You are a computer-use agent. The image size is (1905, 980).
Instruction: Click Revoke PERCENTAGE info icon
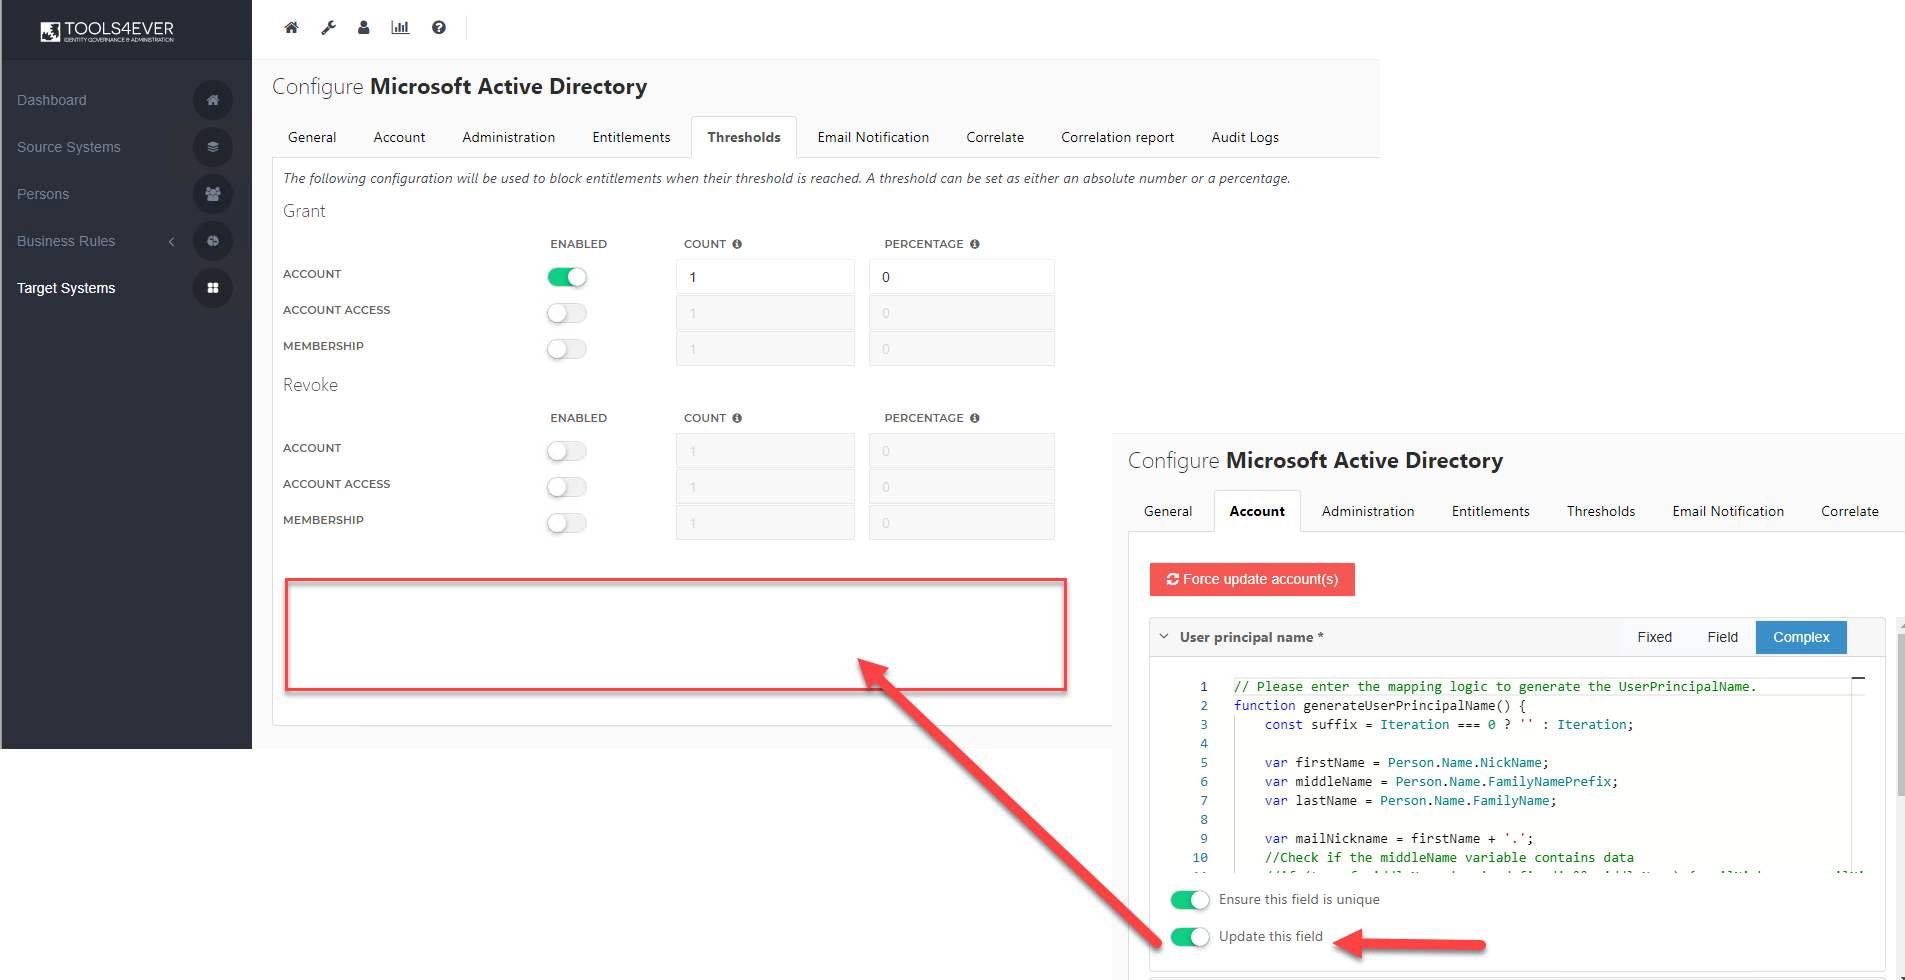tap(975, 418)
